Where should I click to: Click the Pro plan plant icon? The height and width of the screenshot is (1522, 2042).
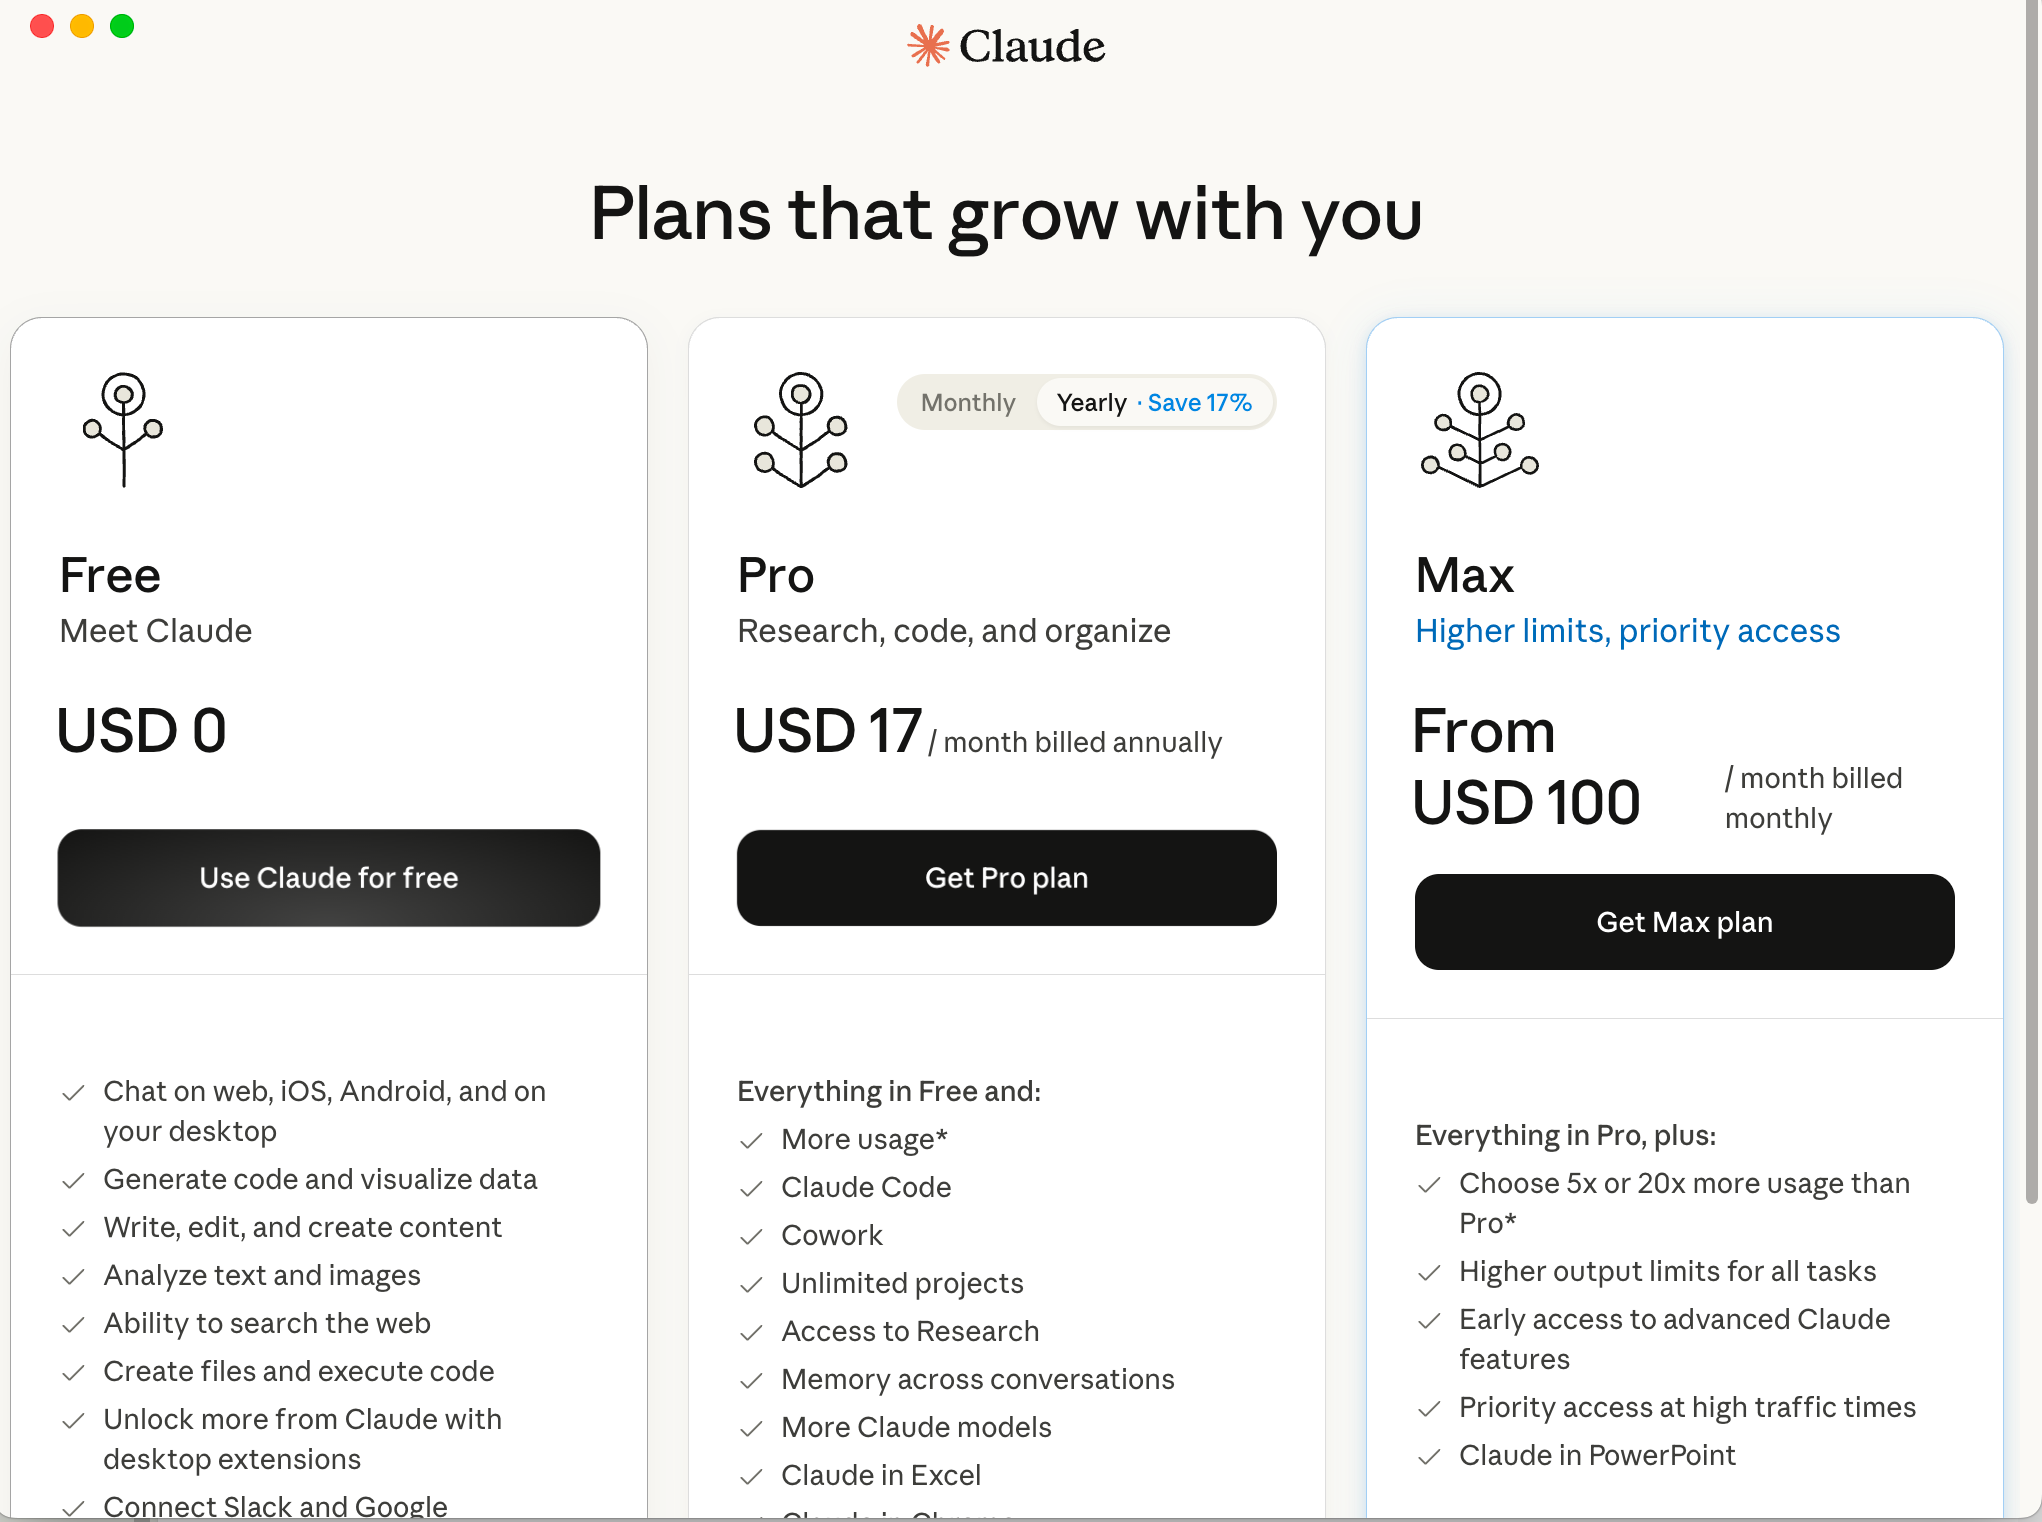(799, 430)
